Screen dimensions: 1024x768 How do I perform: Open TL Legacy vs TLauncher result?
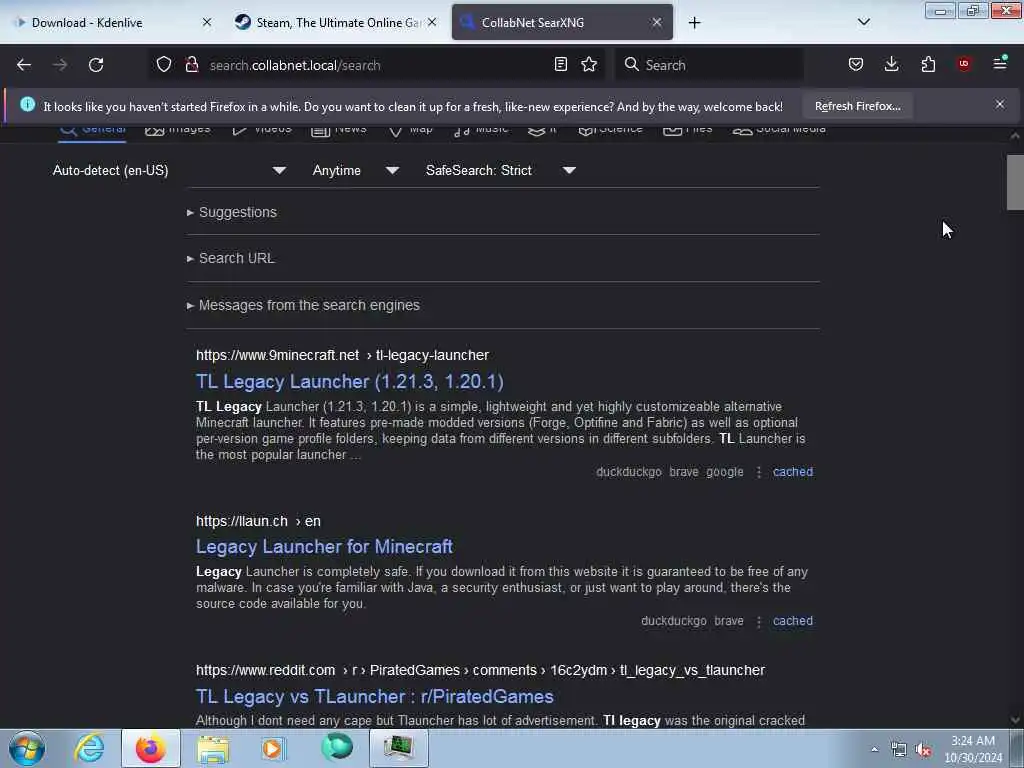pyautogui.click(x=374, y=697)
